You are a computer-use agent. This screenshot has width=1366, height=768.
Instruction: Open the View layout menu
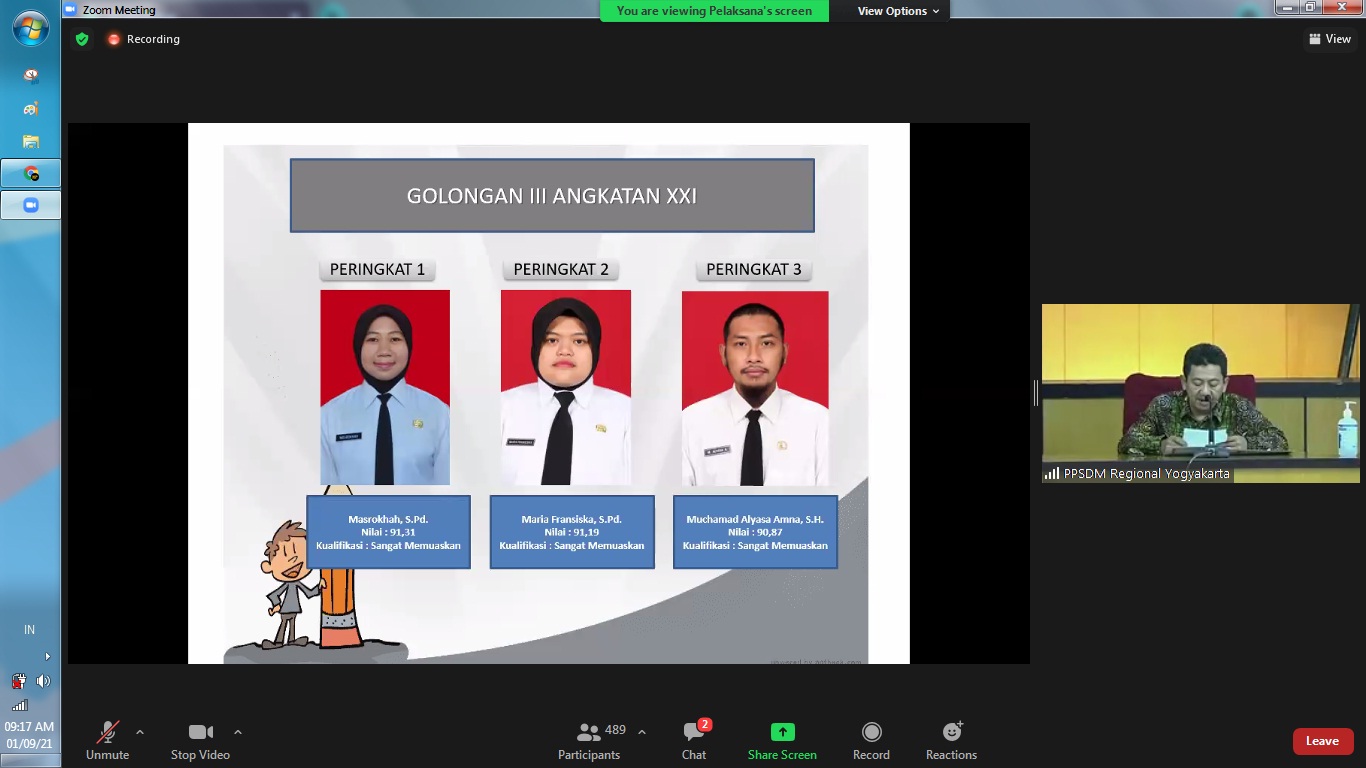pyautogui.click(x=1330, y=39)
